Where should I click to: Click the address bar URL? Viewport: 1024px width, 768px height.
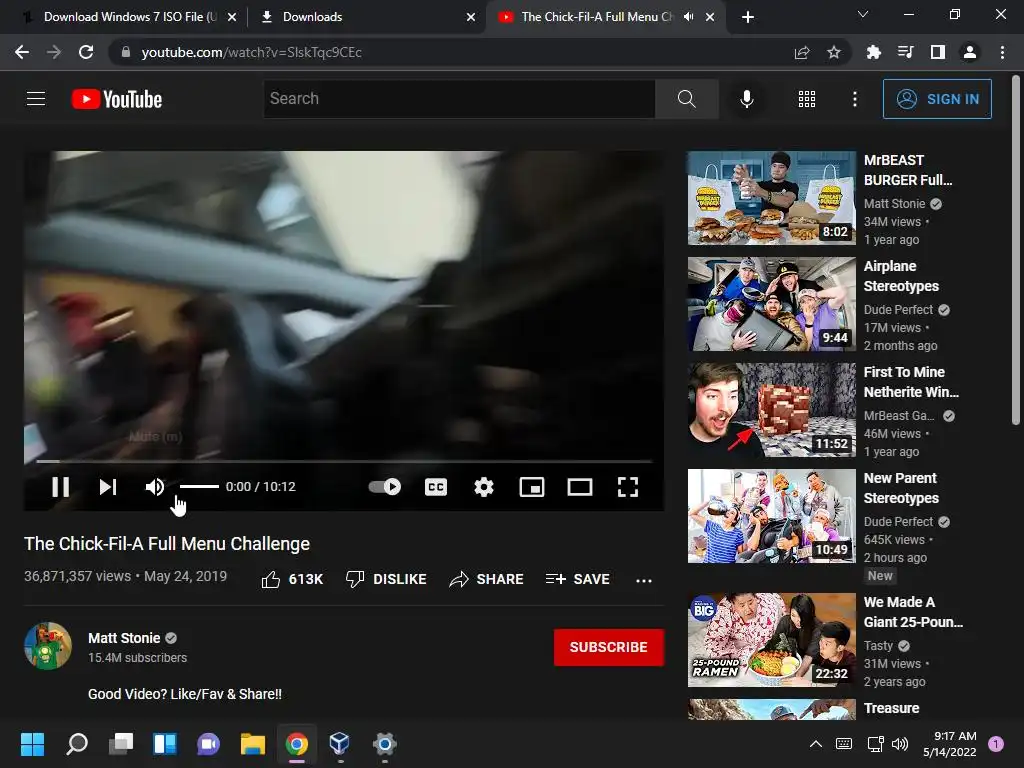click(251, 52)
